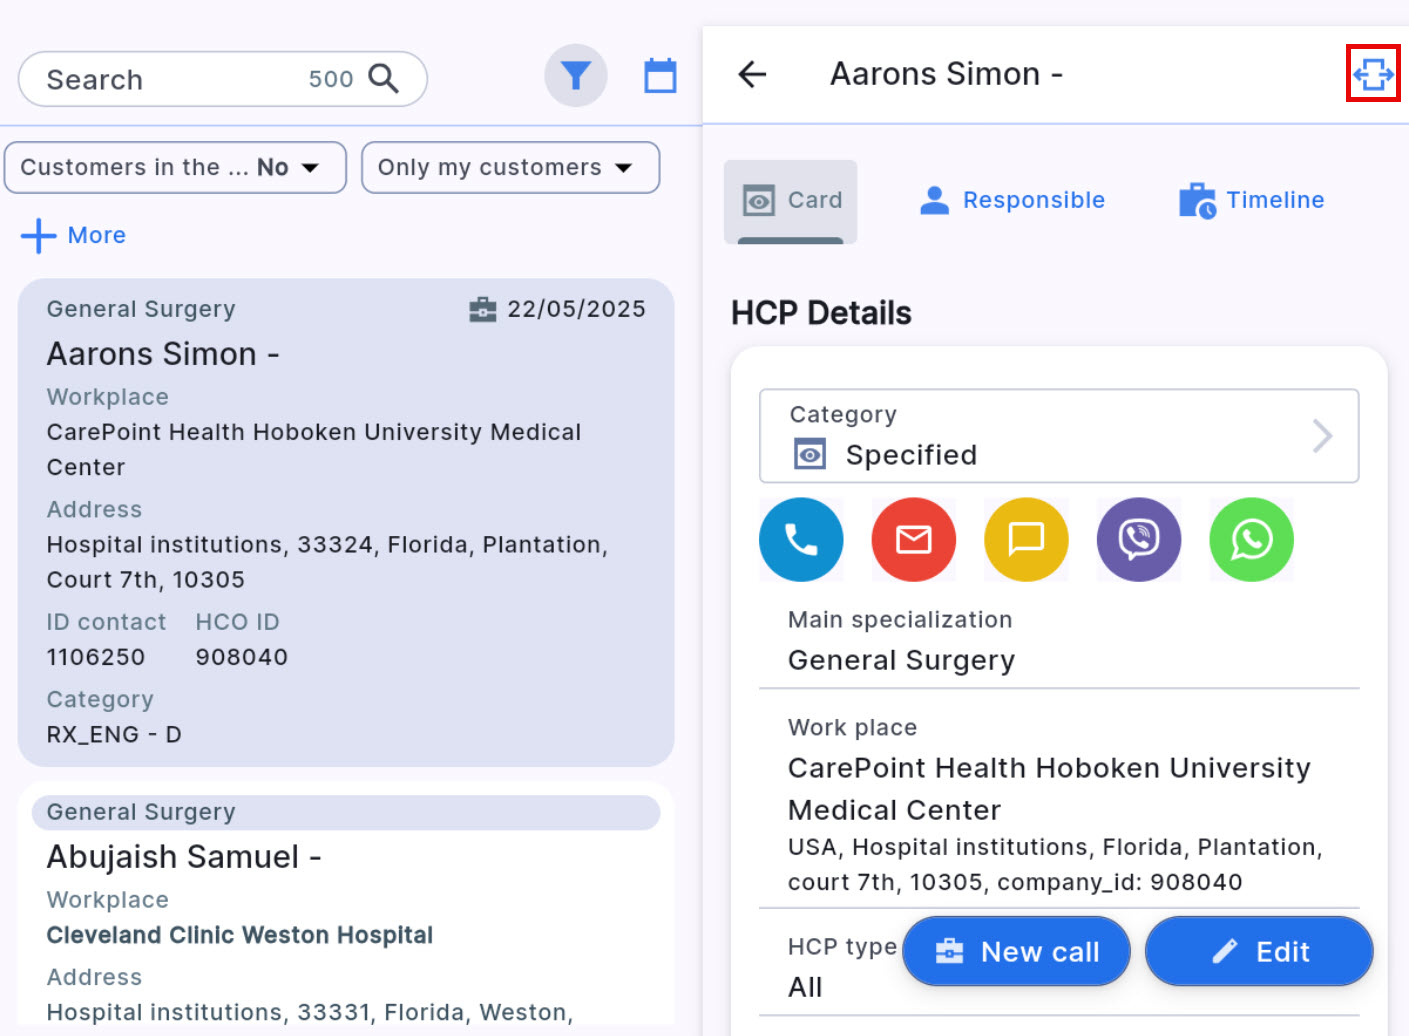Go back using the left arrow
Viewport: 1409px width, 1036px height.
(752, 74)
